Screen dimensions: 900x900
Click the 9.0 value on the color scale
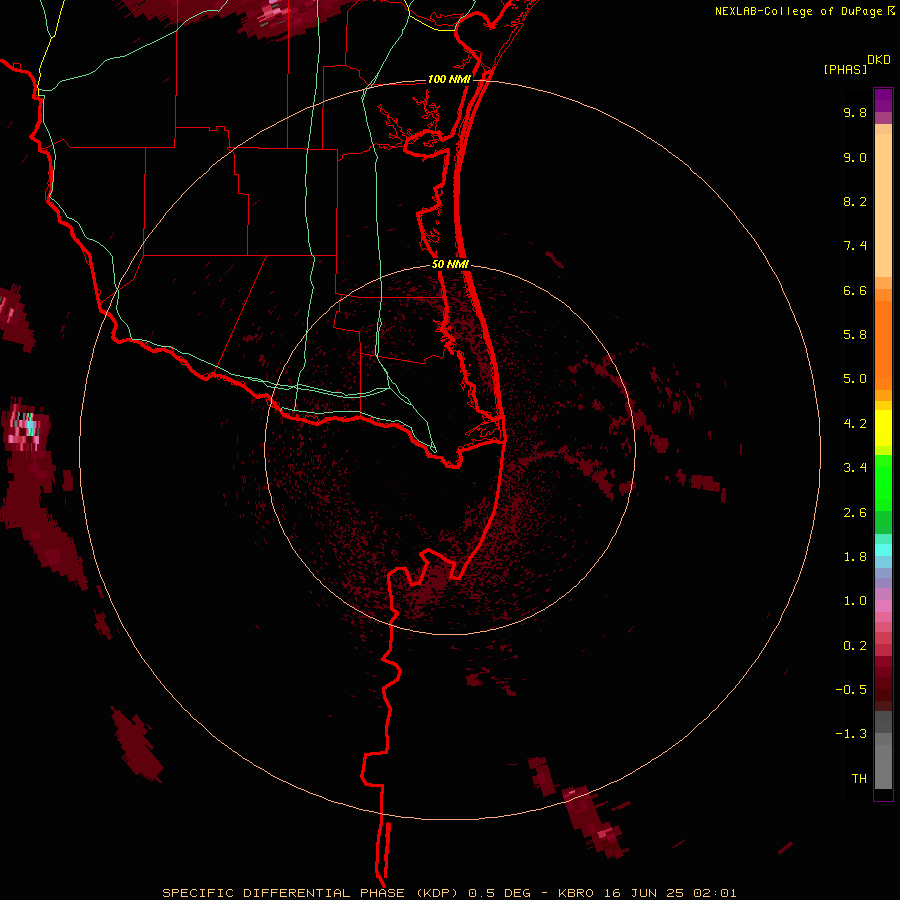pyautogui.click(x=855, y=158)
